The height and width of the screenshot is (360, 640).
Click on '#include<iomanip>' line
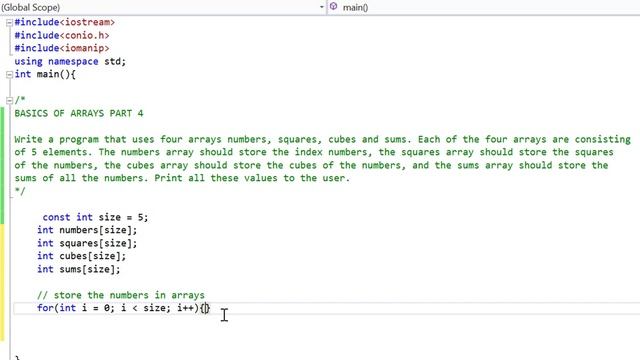pyautogui.click(x=62, y=48)
